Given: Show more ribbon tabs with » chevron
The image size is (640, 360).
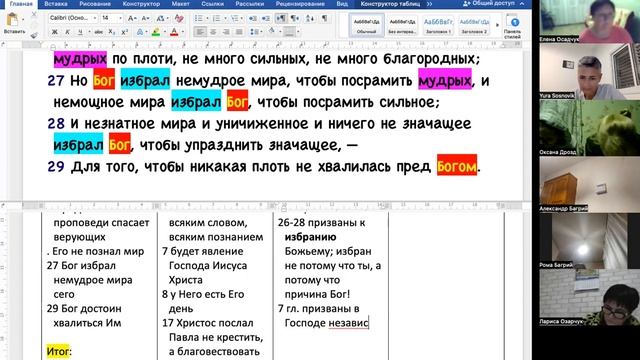Looking at the screenshot, I should tap(429, 4).
